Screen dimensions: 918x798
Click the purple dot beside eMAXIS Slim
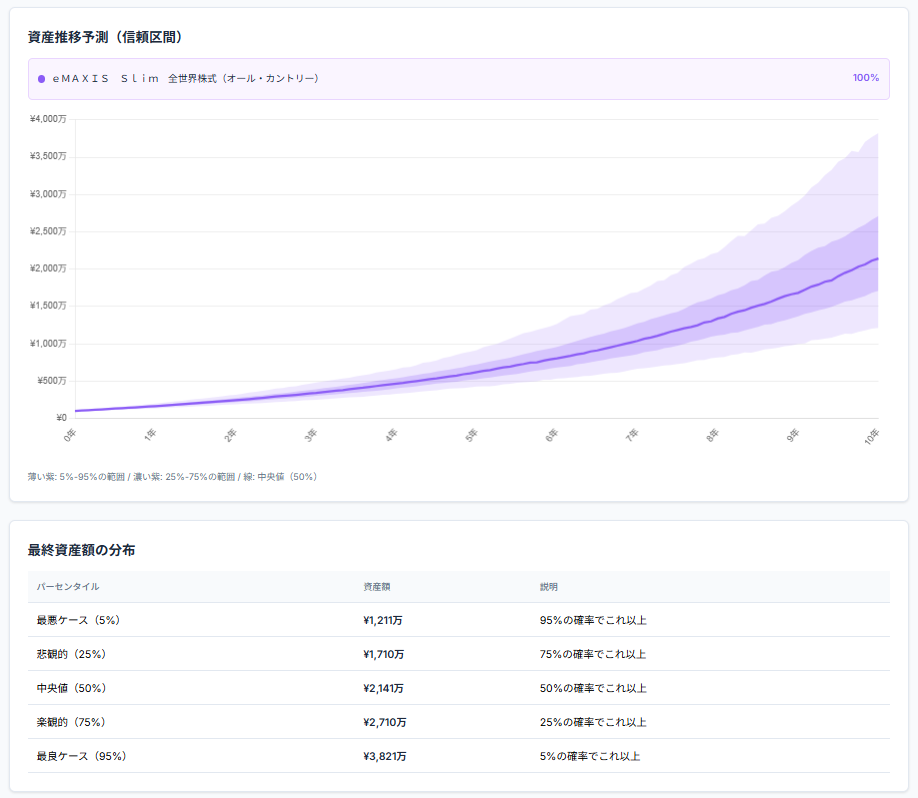[x=41, y=78]
